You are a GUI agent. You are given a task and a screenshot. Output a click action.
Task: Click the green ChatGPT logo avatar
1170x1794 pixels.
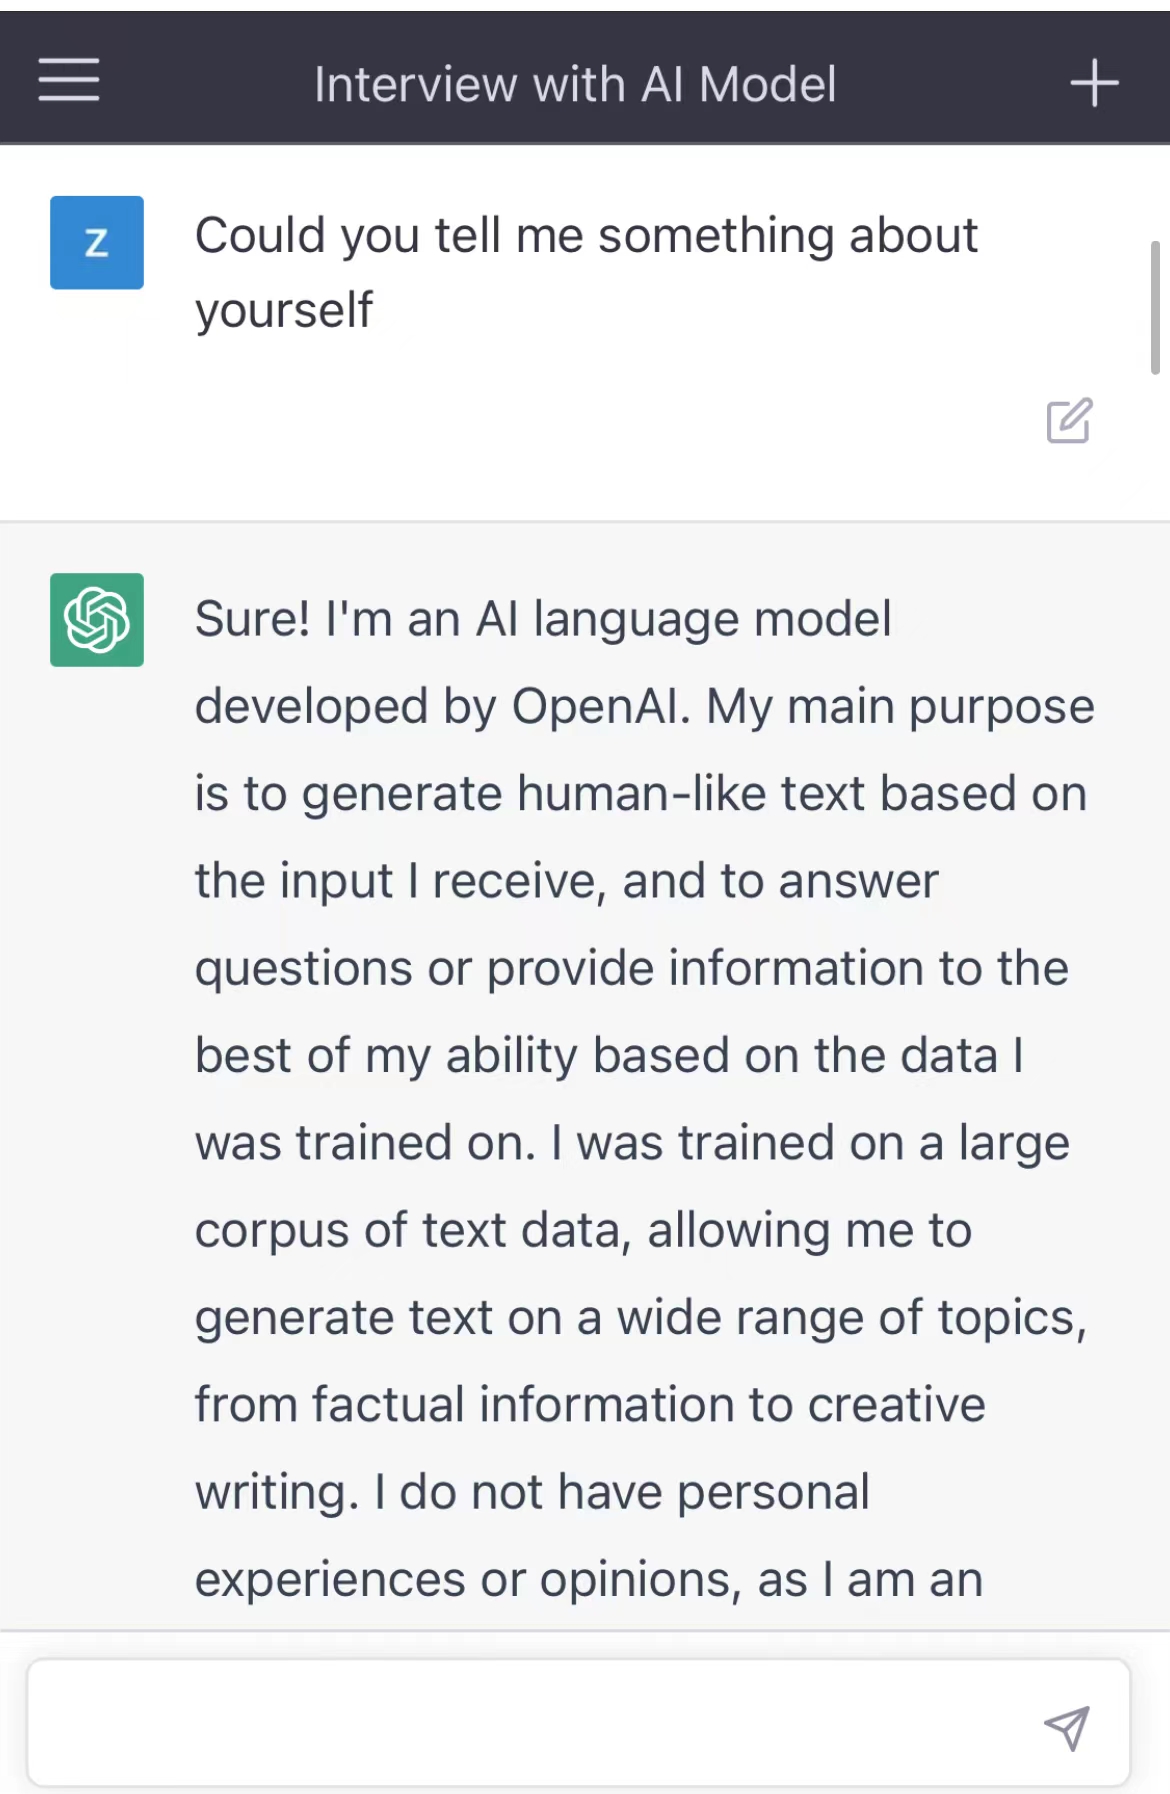(97, 620)
